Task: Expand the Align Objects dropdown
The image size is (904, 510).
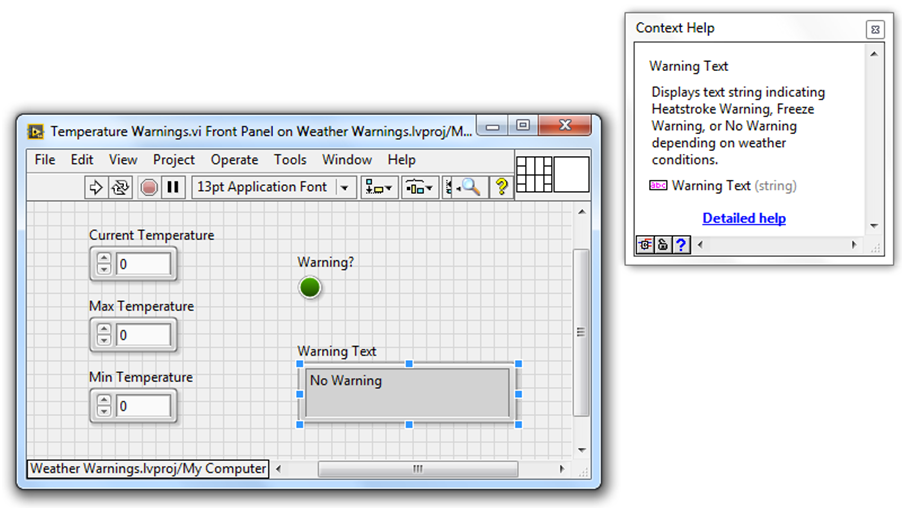Action: [x=379, y=187]
